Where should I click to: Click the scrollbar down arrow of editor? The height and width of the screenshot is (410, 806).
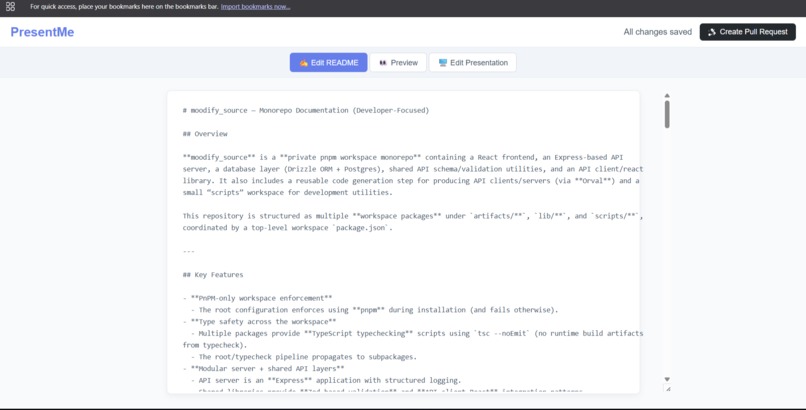pos(667,379)
